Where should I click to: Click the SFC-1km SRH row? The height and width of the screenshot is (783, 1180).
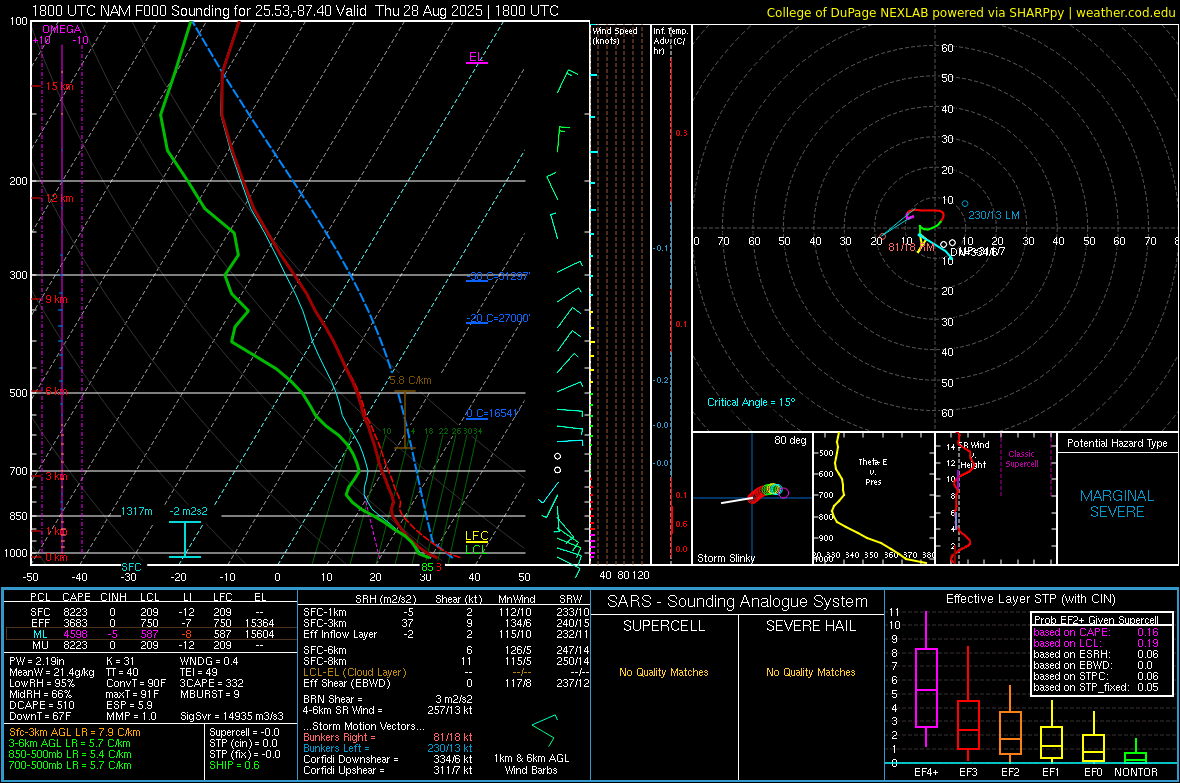(446, 612)
